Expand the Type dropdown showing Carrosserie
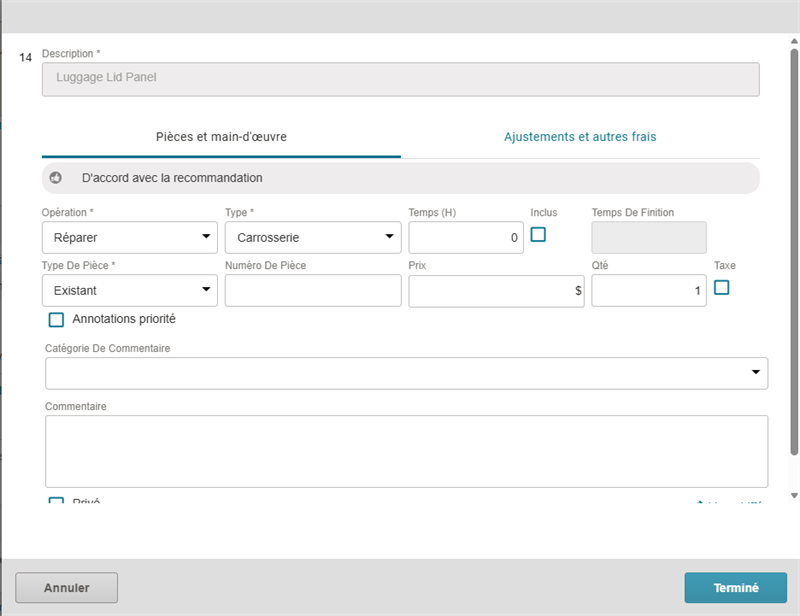The image size is (800, 616). [x=312, y=237]
